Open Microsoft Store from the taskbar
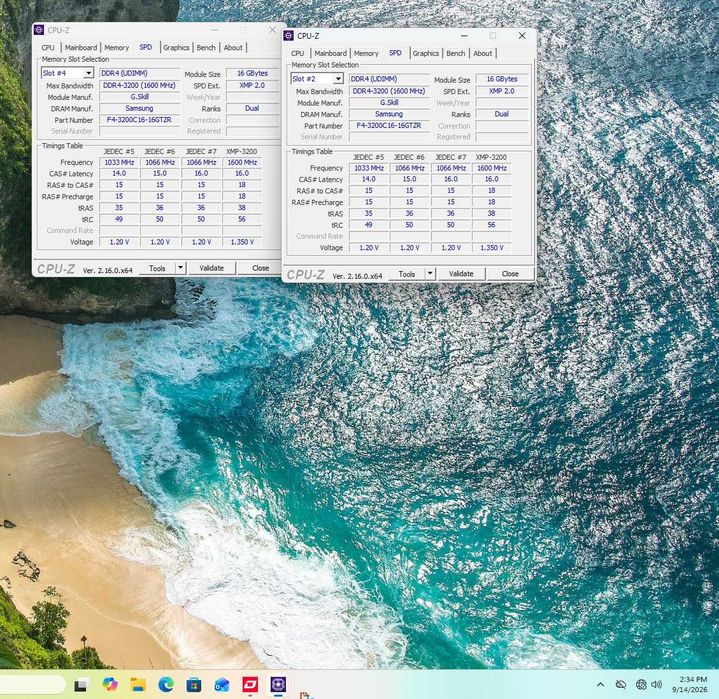This screenshot has height=699, width=719. pyautogui.click(x=194, y=685)
